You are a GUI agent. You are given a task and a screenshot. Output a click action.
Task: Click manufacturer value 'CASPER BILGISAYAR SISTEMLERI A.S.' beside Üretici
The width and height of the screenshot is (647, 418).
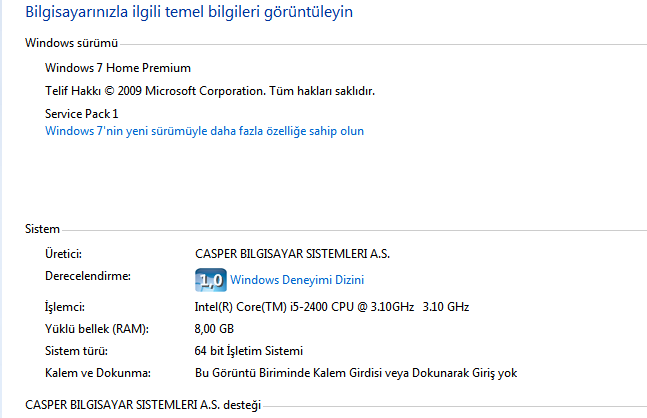click(293, 254)
